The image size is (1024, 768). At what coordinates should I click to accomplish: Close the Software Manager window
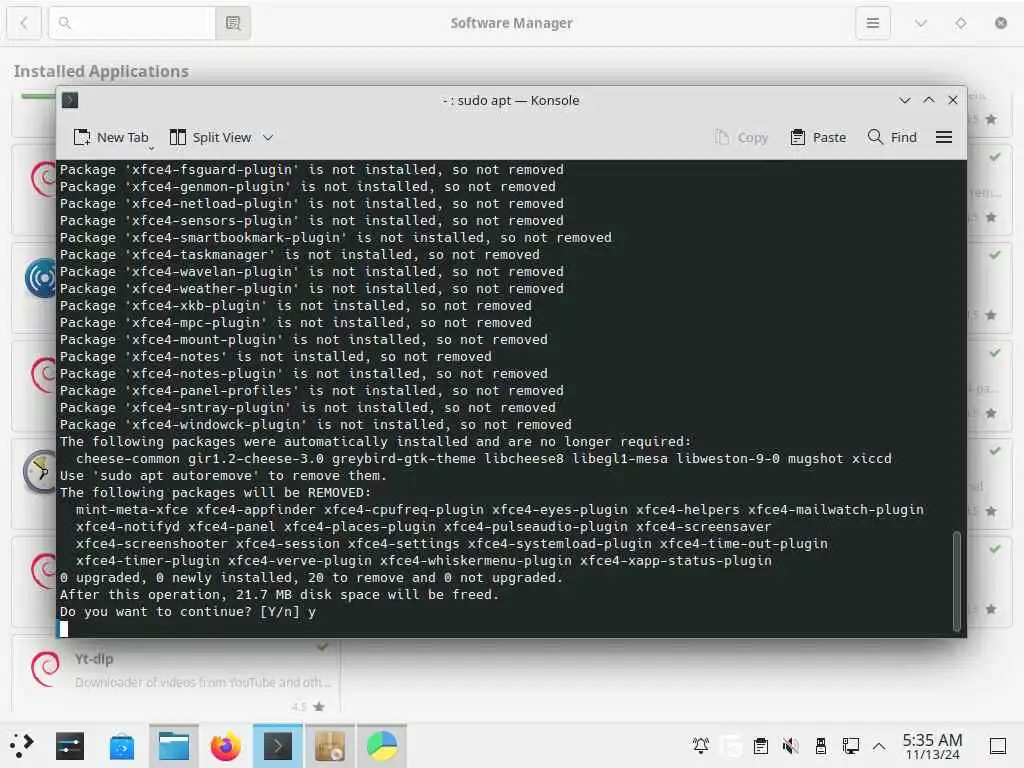(1000, 23)
